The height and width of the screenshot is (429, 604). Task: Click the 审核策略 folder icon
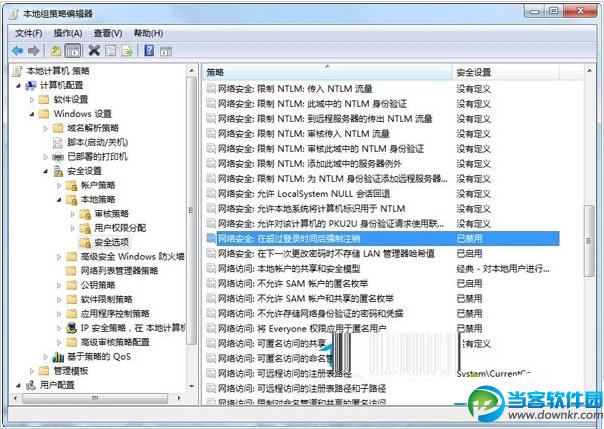tap(85, 214)
